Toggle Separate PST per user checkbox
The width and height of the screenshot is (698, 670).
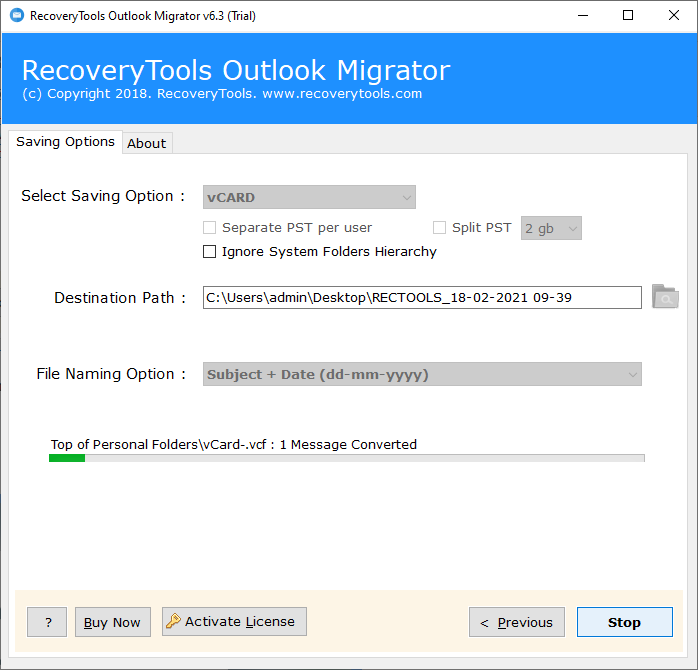point(209,227)
